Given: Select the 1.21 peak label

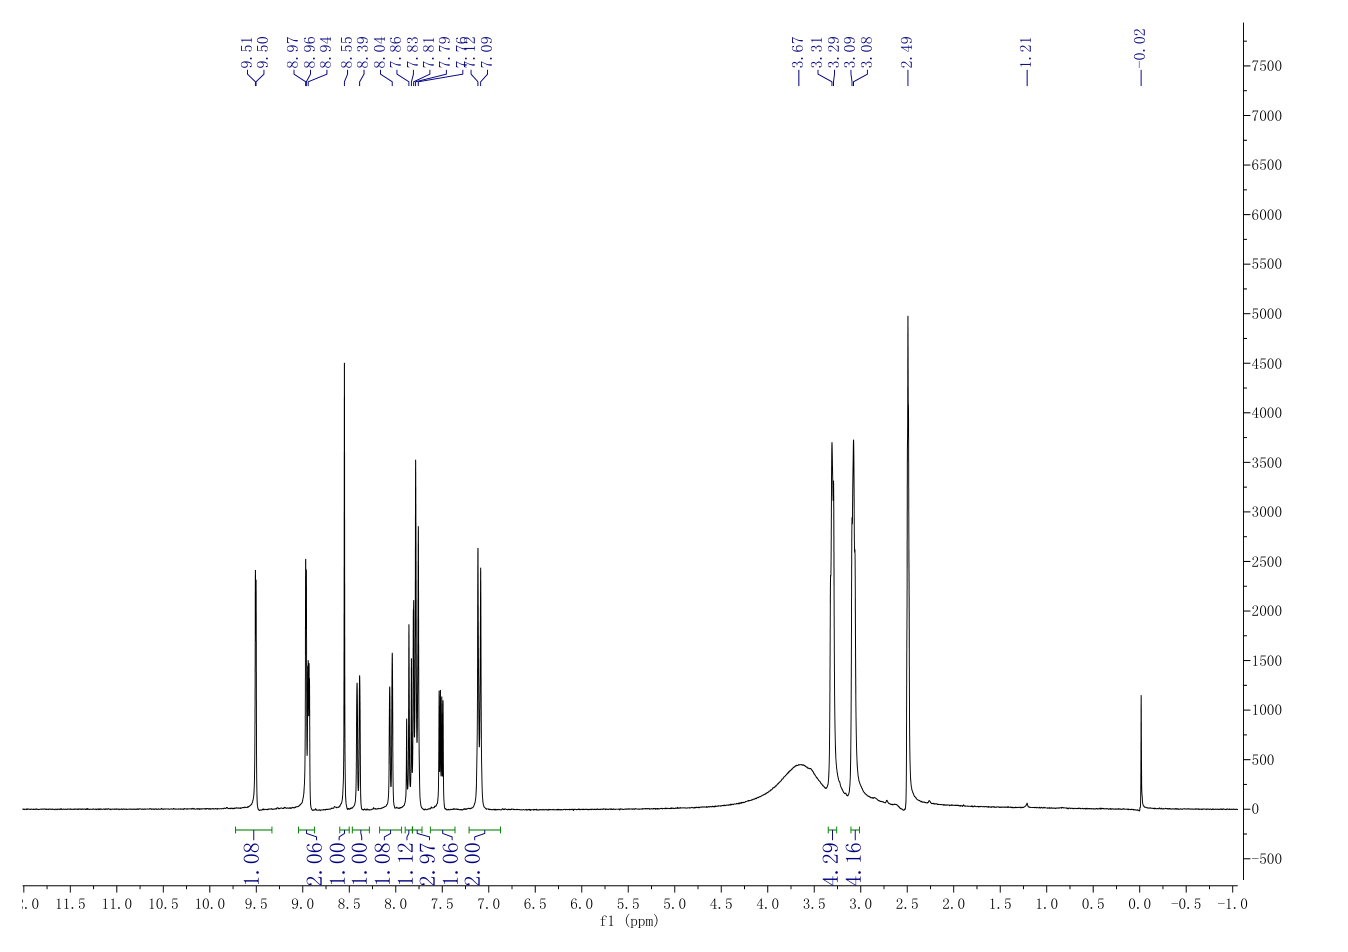Looking at the screenshot, I should tap(1026, 52).
